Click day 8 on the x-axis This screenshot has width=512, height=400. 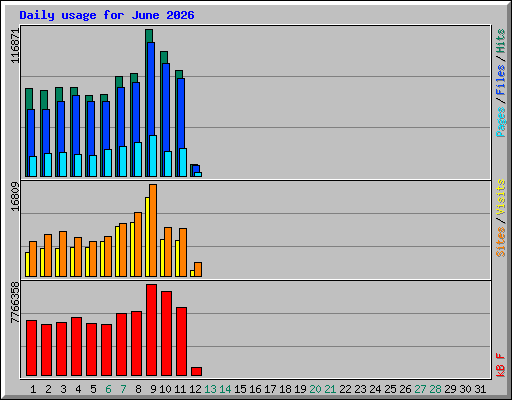(138, 389)
